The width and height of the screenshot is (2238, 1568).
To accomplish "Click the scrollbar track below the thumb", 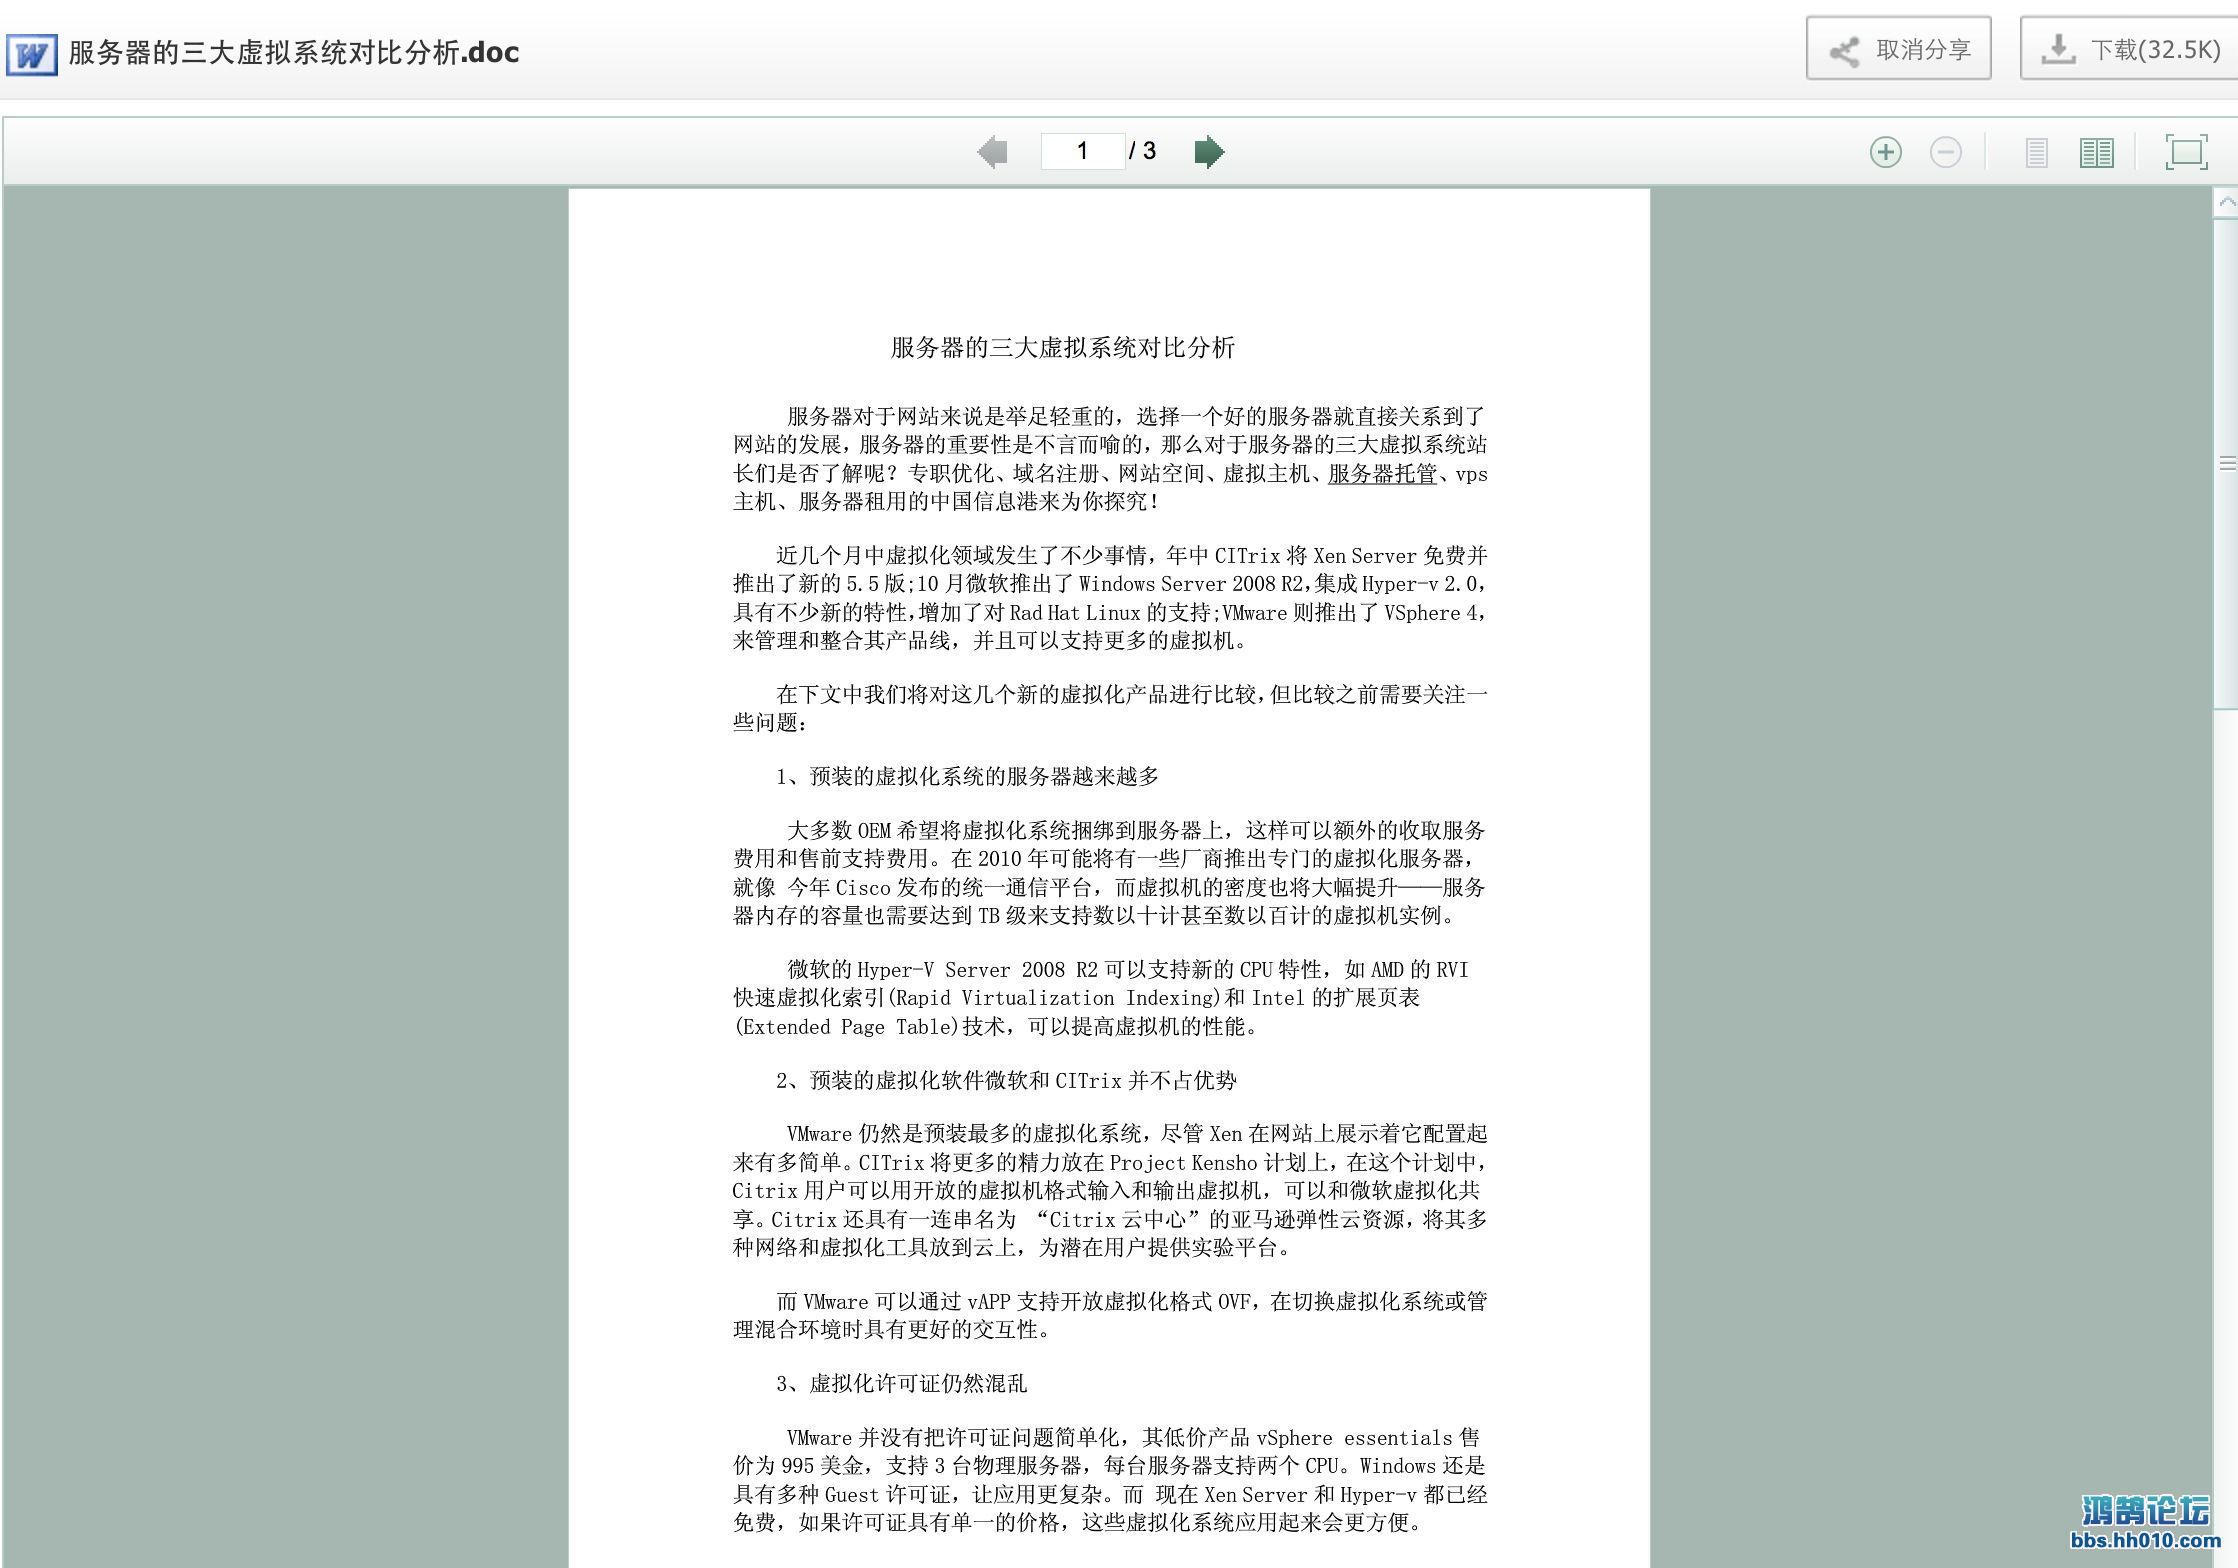I will [2226, 1000].
